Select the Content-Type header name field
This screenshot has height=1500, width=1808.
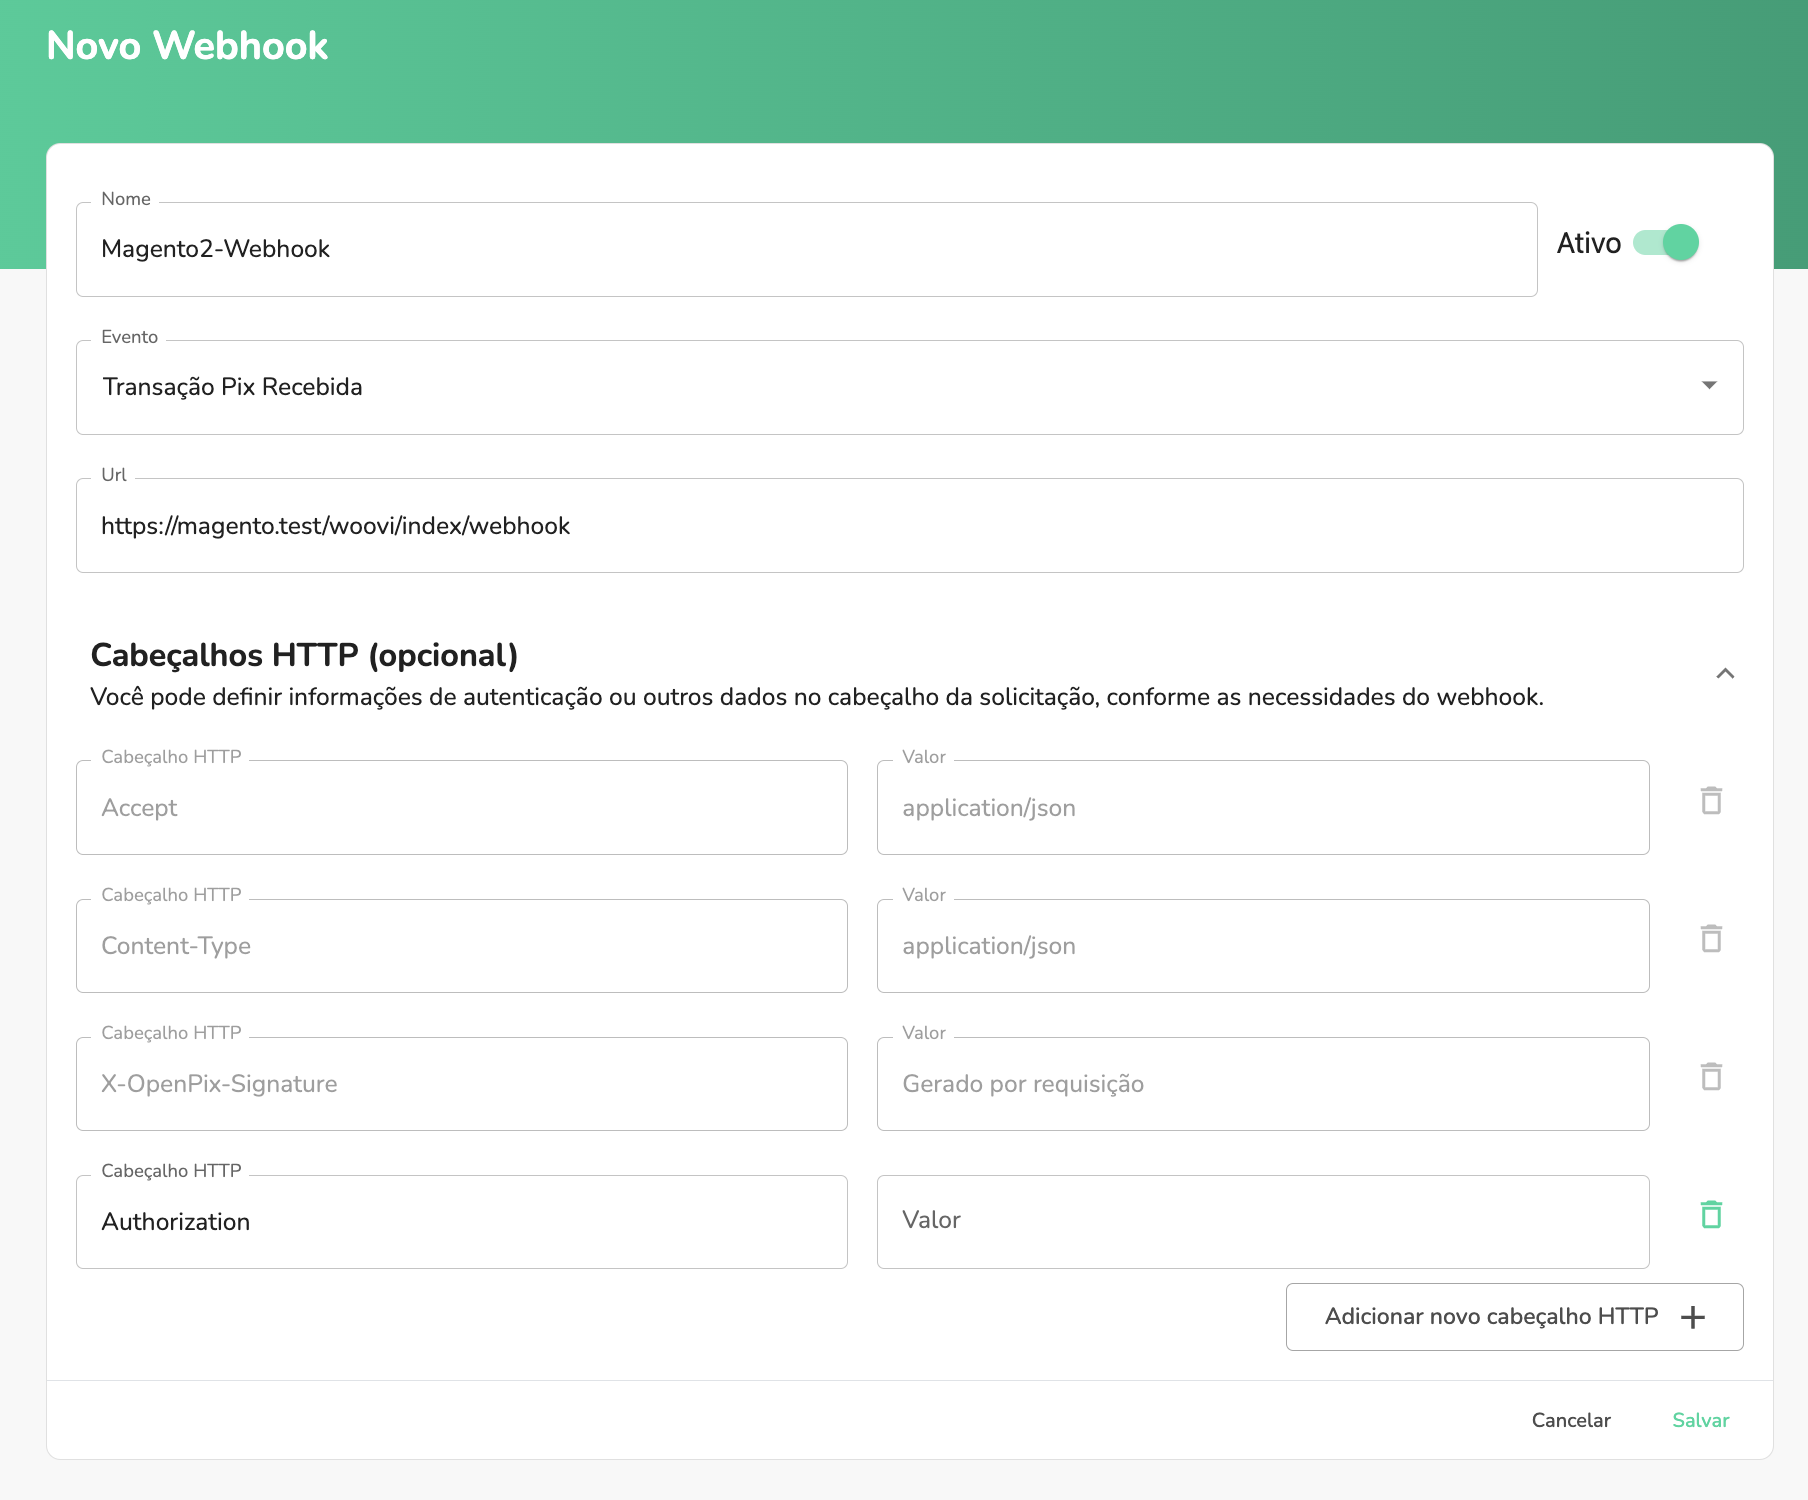coord(461,945)
